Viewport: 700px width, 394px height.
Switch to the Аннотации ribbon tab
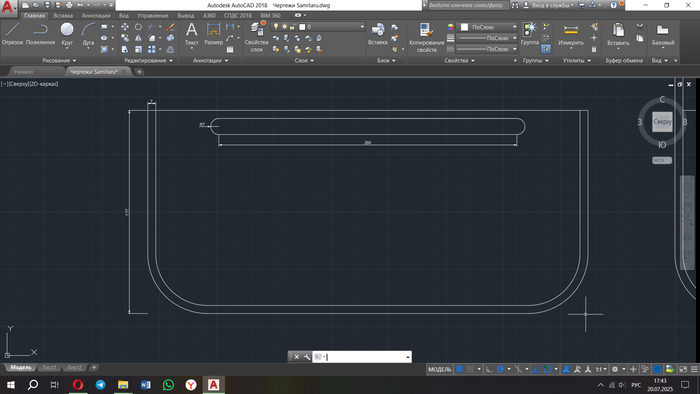click(x=96, y=15)
